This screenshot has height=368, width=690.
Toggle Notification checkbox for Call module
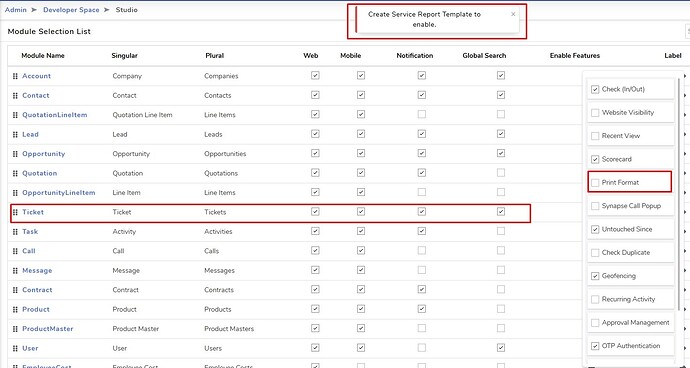422,250
